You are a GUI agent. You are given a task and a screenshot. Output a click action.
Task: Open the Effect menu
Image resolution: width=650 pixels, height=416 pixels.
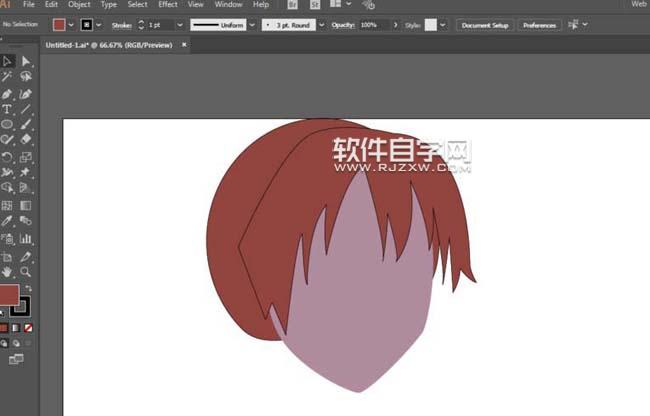(168, 5)
